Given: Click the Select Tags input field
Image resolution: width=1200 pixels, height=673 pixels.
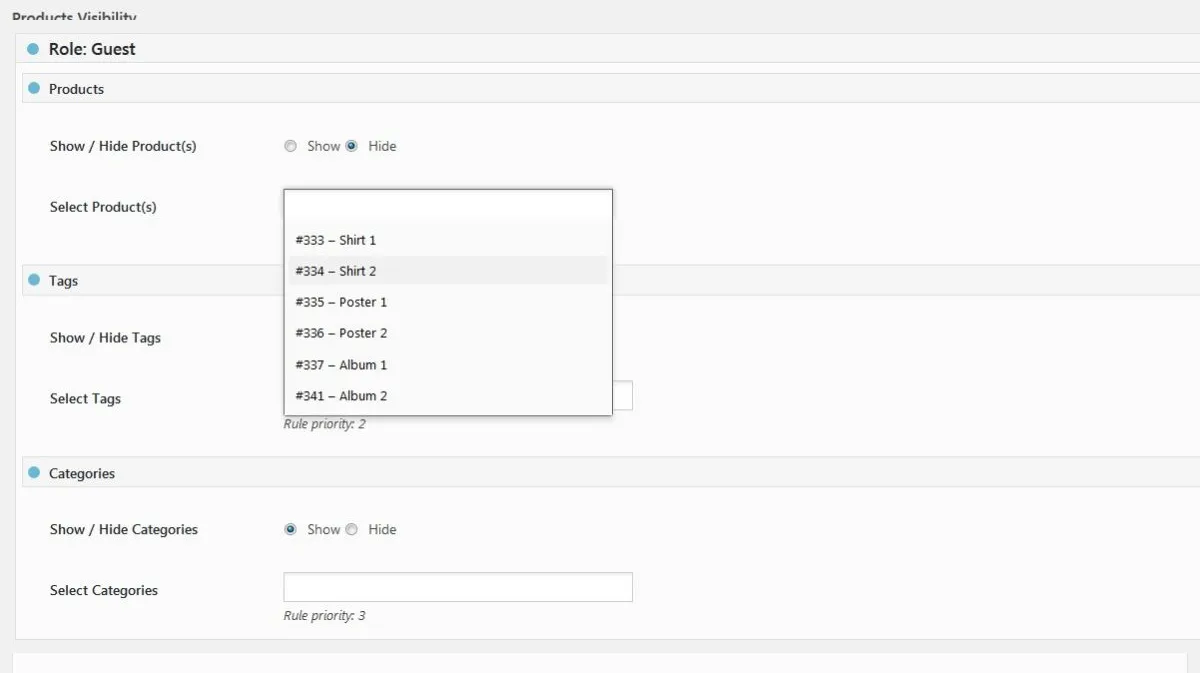Looking at the screenshot, I should point(622,395).
